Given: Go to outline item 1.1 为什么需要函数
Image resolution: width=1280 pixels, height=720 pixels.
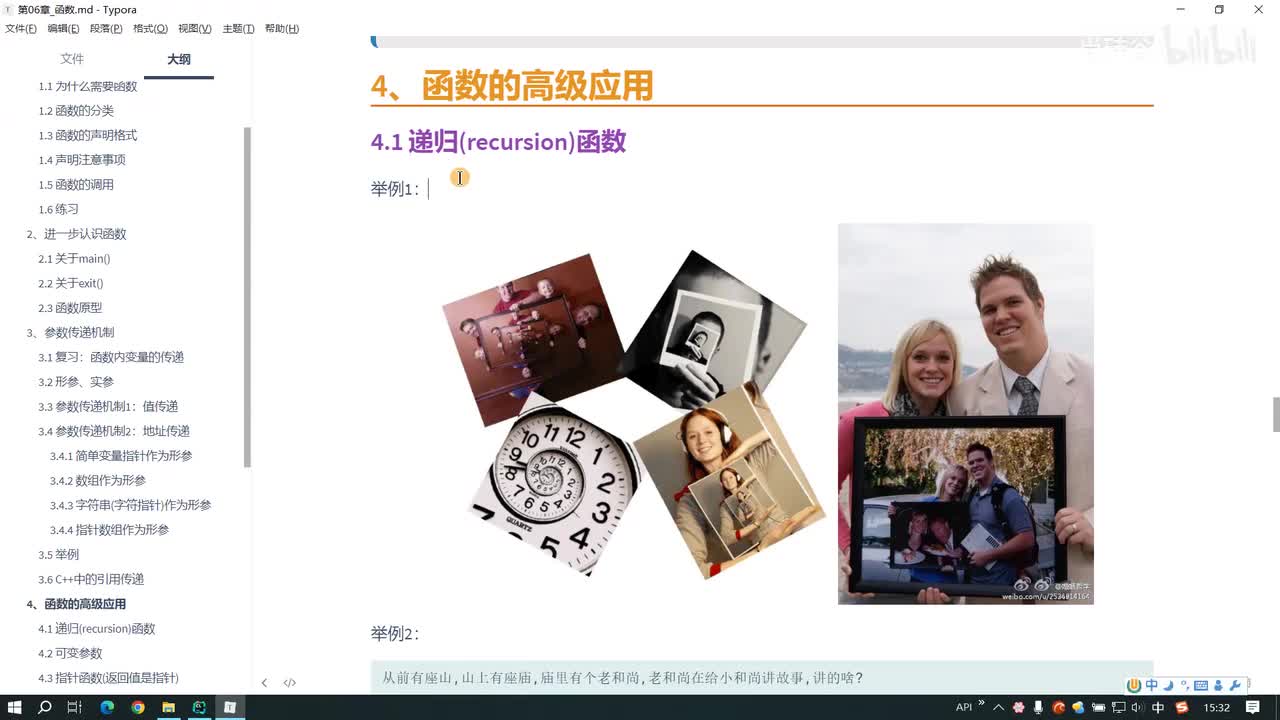Looking at the screenshot, I should point(88,86).
